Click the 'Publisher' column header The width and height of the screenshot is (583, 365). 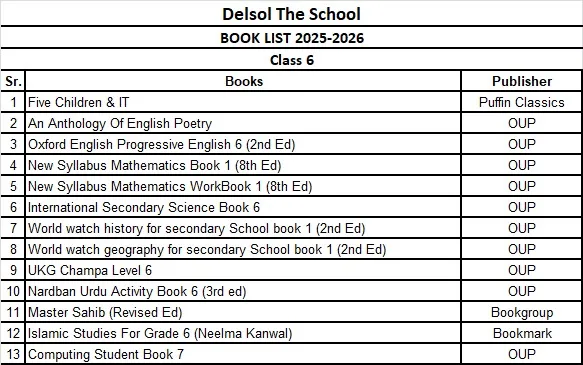pos(522,81)
